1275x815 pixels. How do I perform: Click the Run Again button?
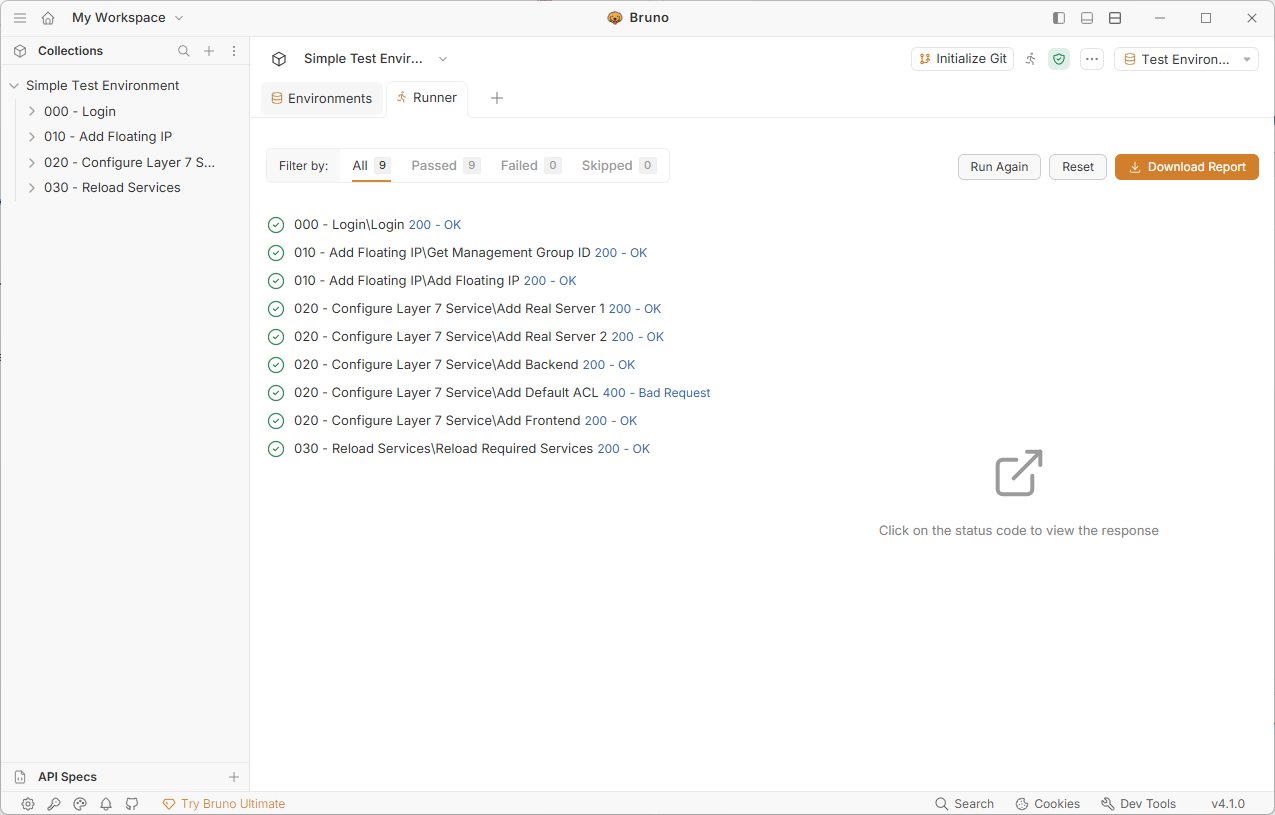(x=999, y=167)
